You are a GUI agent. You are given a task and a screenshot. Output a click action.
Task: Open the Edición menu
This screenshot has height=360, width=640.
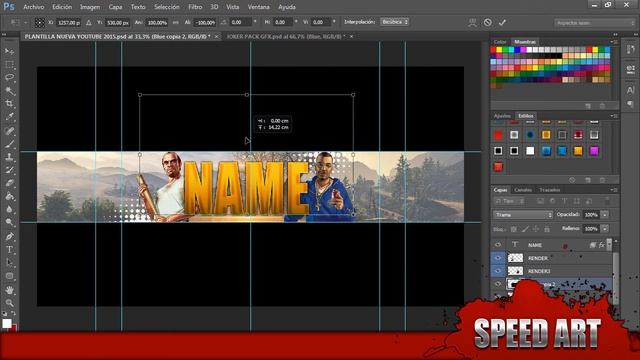(x=62, y=7)
